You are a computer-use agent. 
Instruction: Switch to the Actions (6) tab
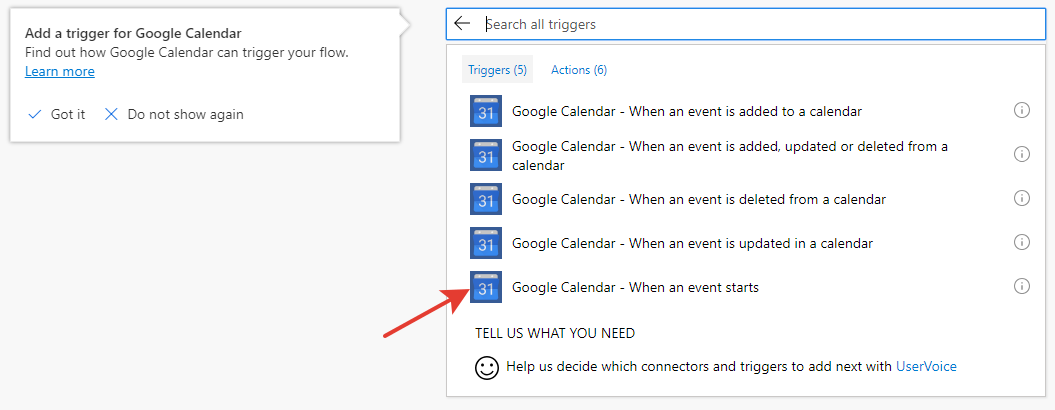point(579,70)
